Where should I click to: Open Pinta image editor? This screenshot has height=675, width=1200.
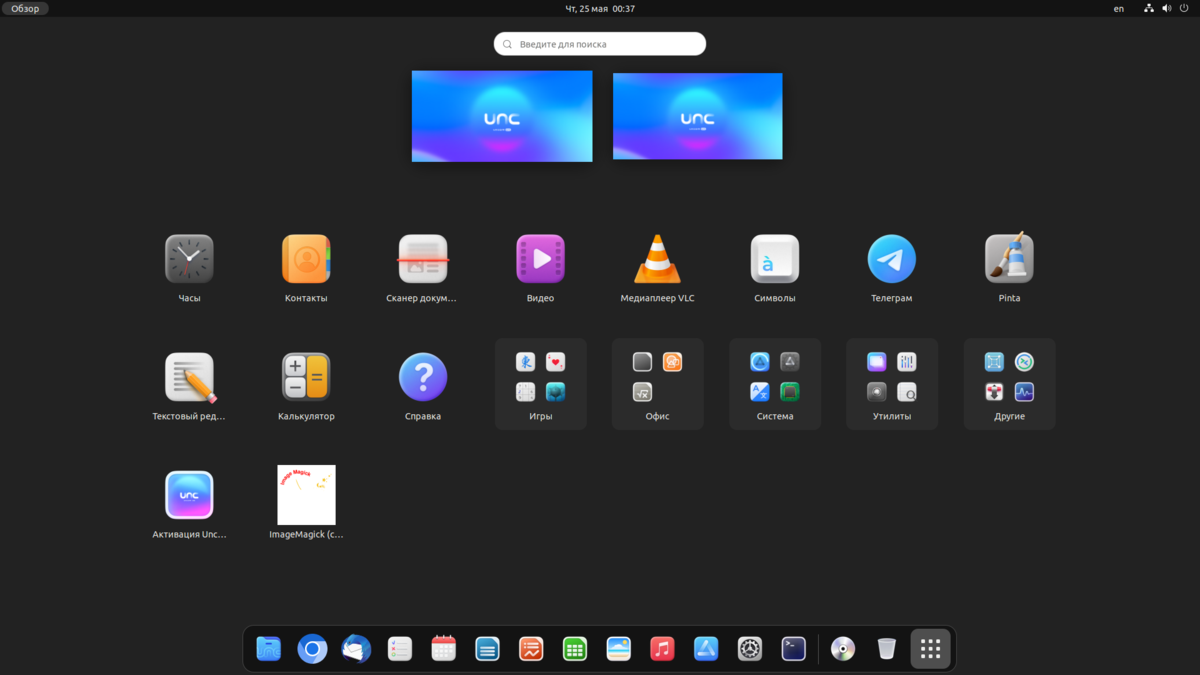coord(1008,258)
